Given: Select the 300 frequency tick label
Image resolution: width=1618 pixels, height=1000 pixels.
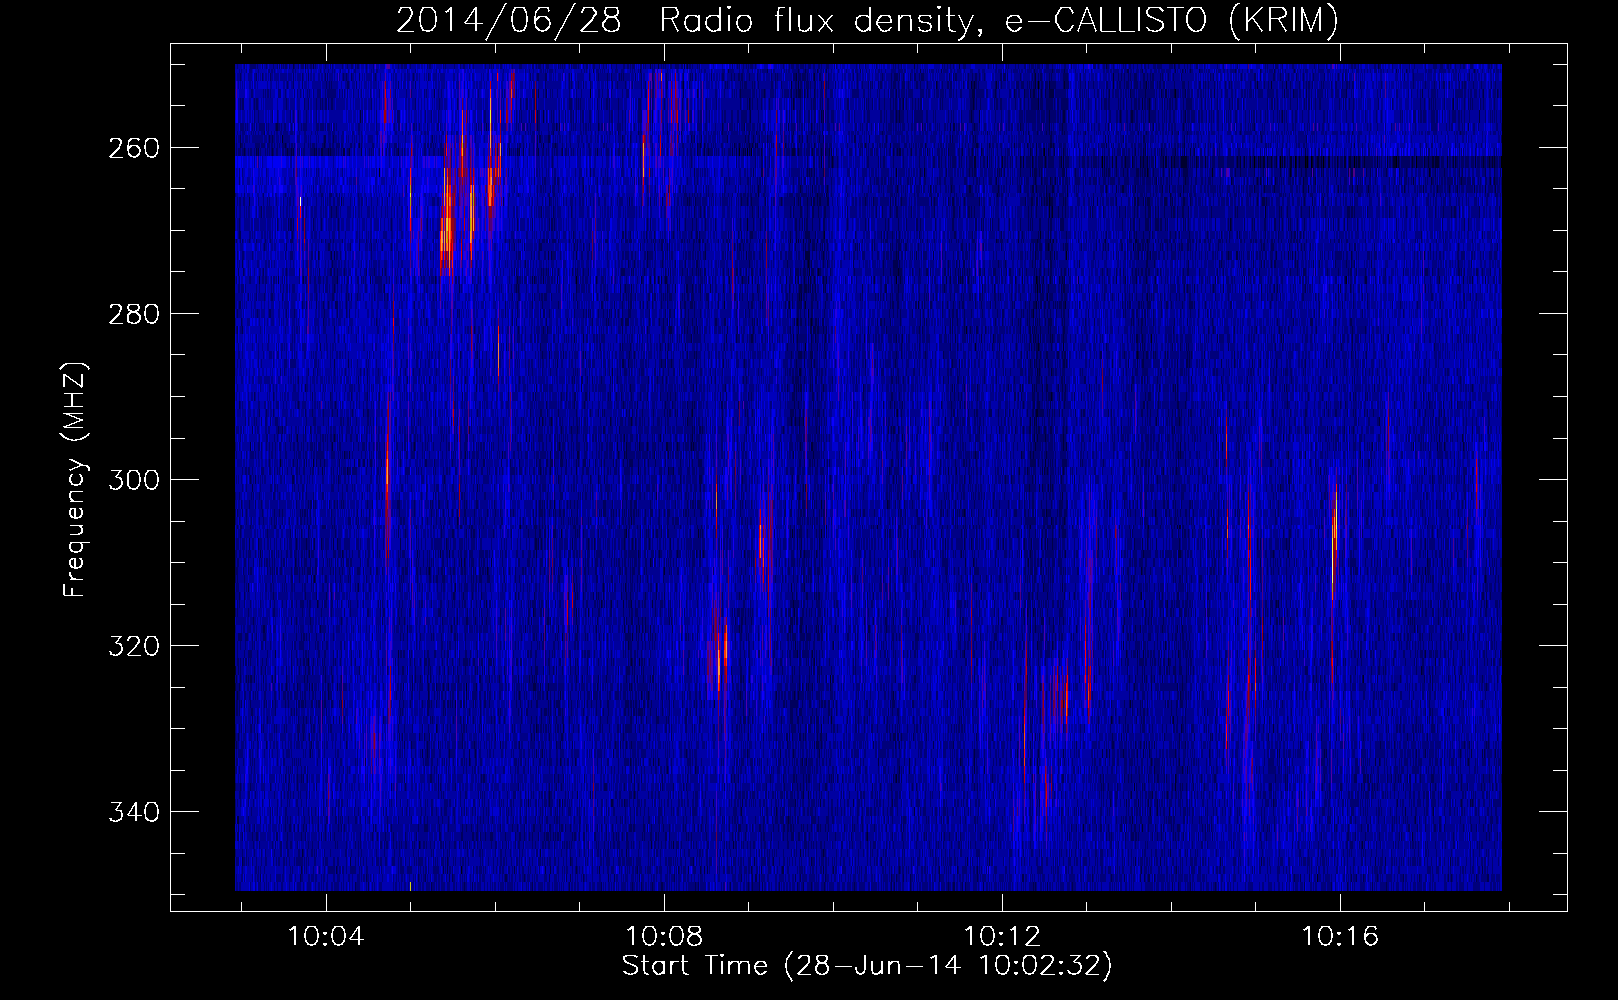Looking at the screenshot, I should click(133, 480).
